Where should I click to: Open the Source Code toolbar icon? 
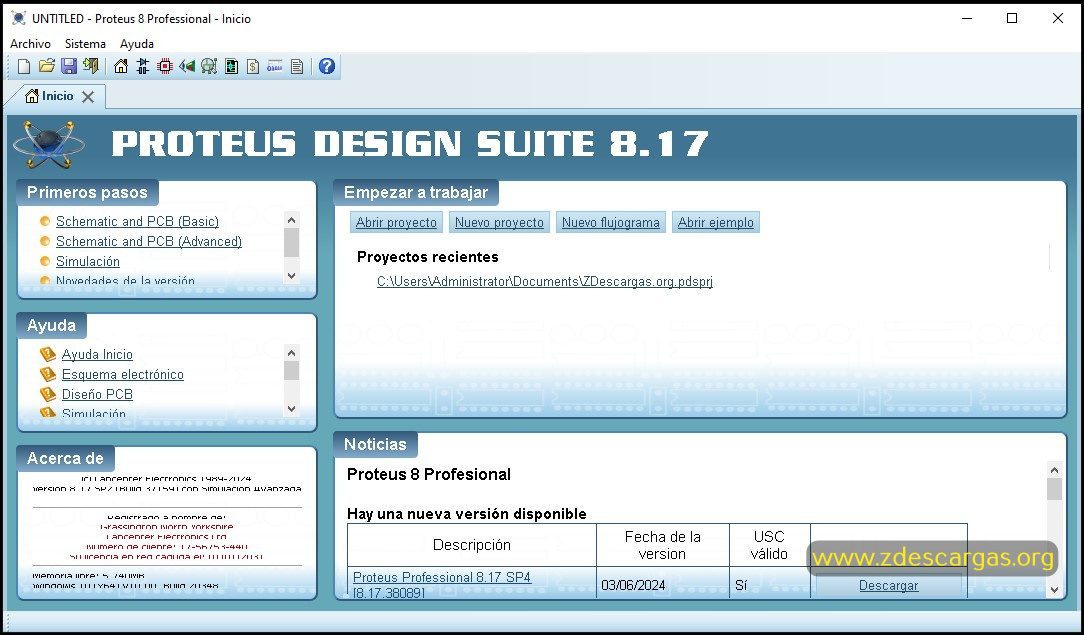coord(275,66)
